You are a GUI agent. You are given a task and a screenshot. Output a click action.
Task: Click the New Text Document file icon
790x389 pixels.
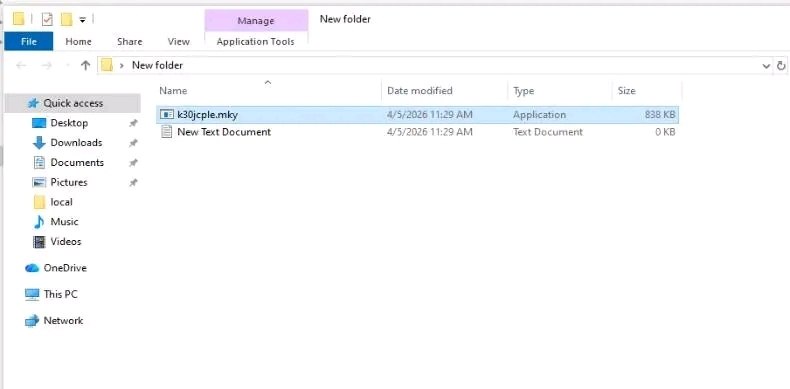(167, 132)
